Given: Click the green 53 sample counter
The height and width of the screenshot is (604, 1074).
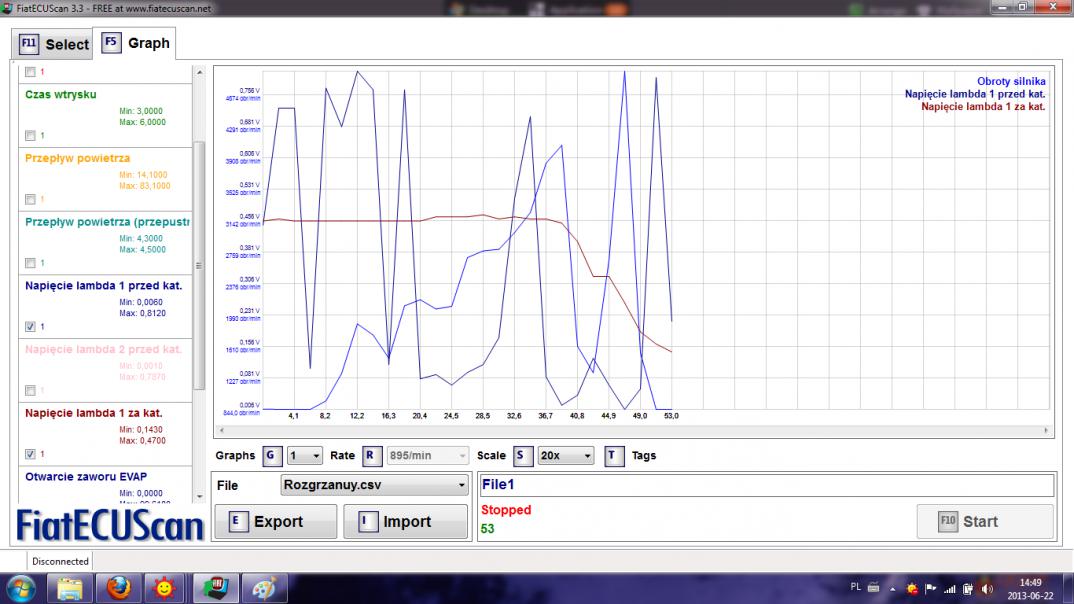Looking at the screenshot, I should pyautogui.click(x=488, y=529).
